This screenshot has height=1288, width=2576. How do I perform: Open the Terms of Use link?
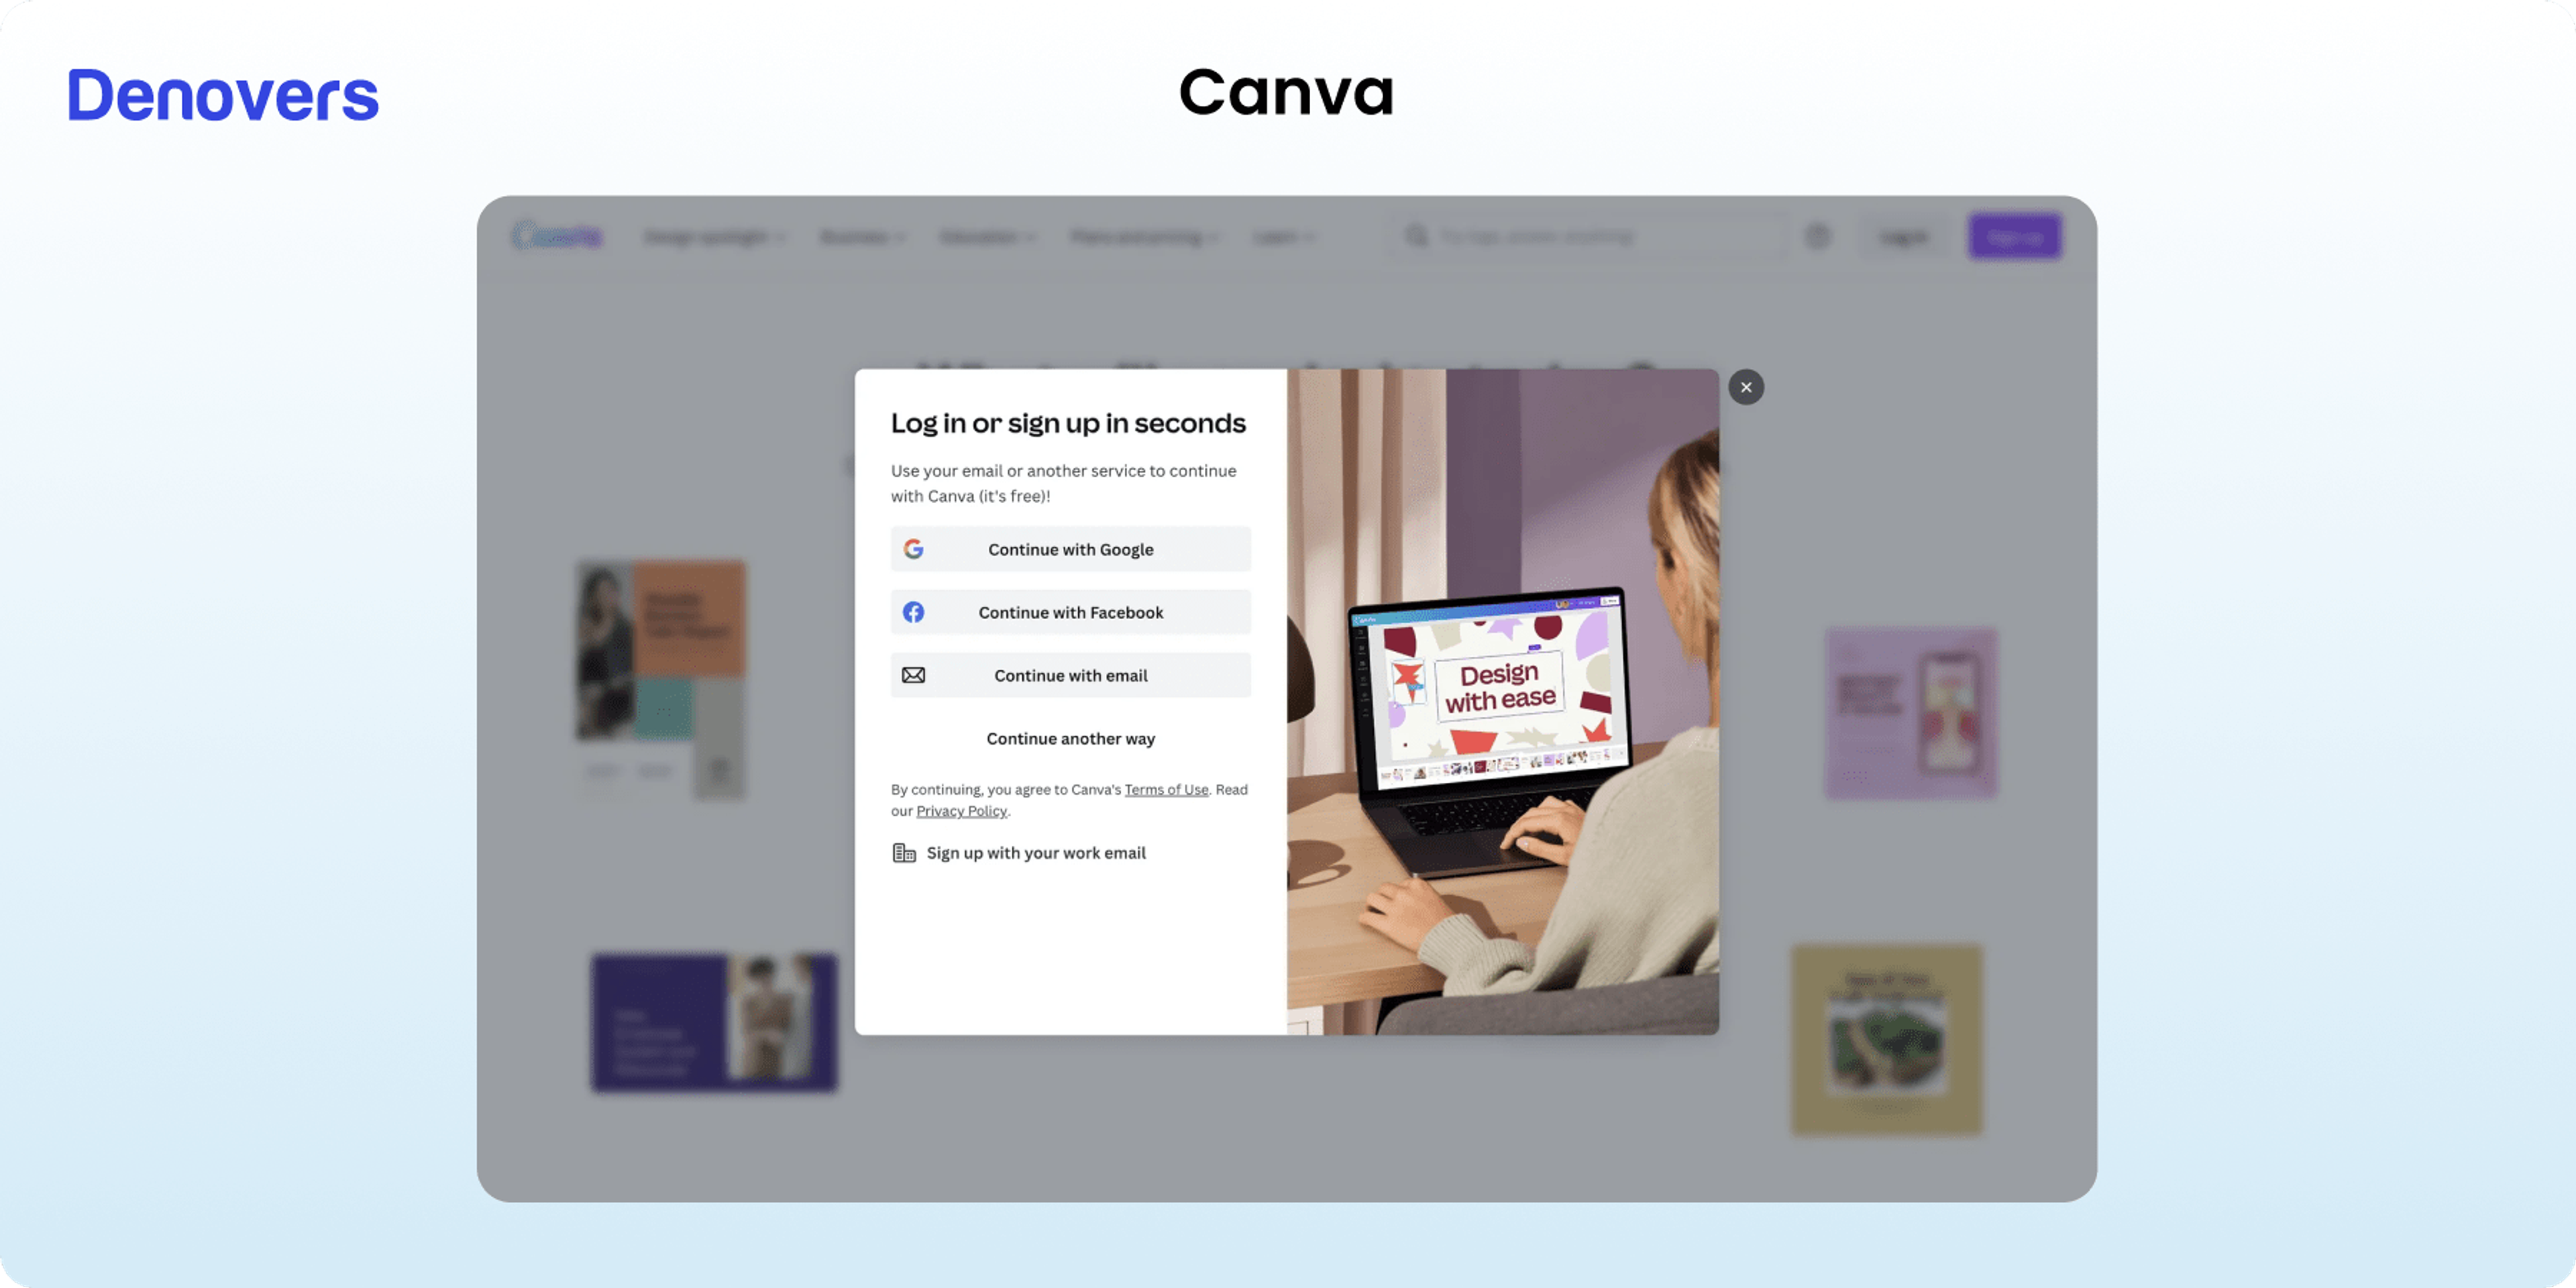point(1166,789)
